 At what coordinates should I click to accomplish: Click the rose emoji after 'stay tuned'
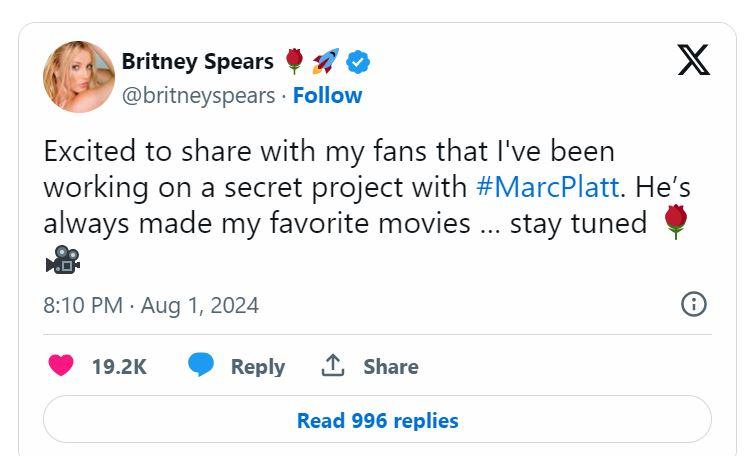(x=677, y=222)
